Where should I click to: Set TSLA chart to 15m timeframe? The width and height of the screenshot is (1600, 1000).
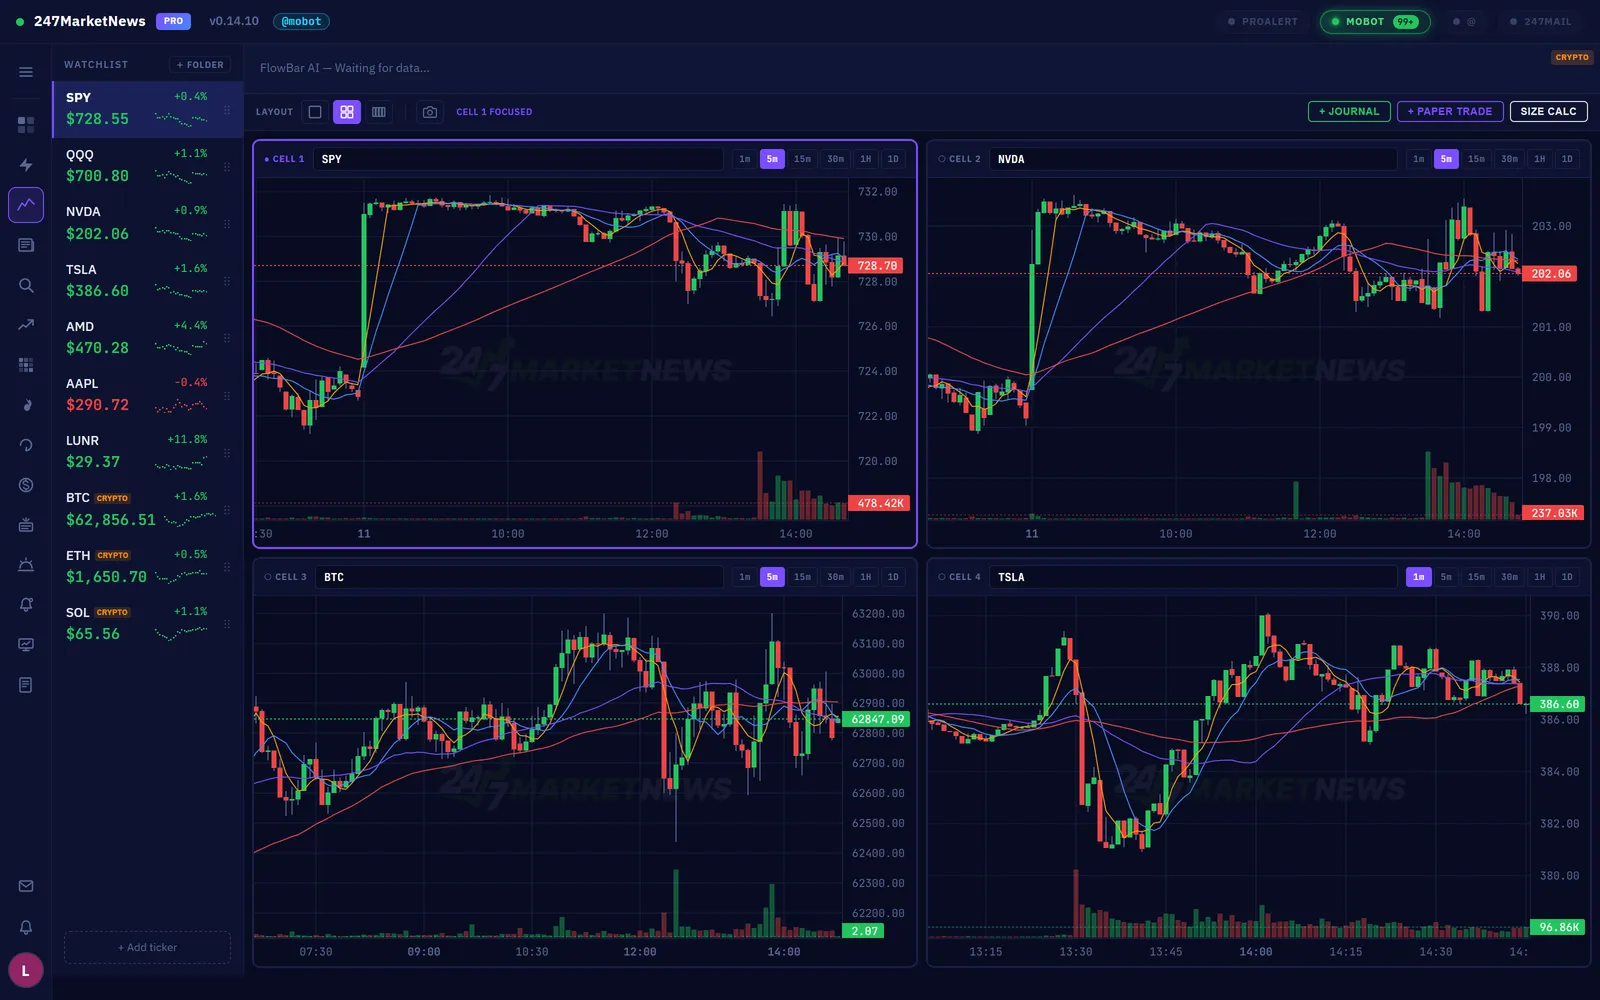pos(1476,577)
